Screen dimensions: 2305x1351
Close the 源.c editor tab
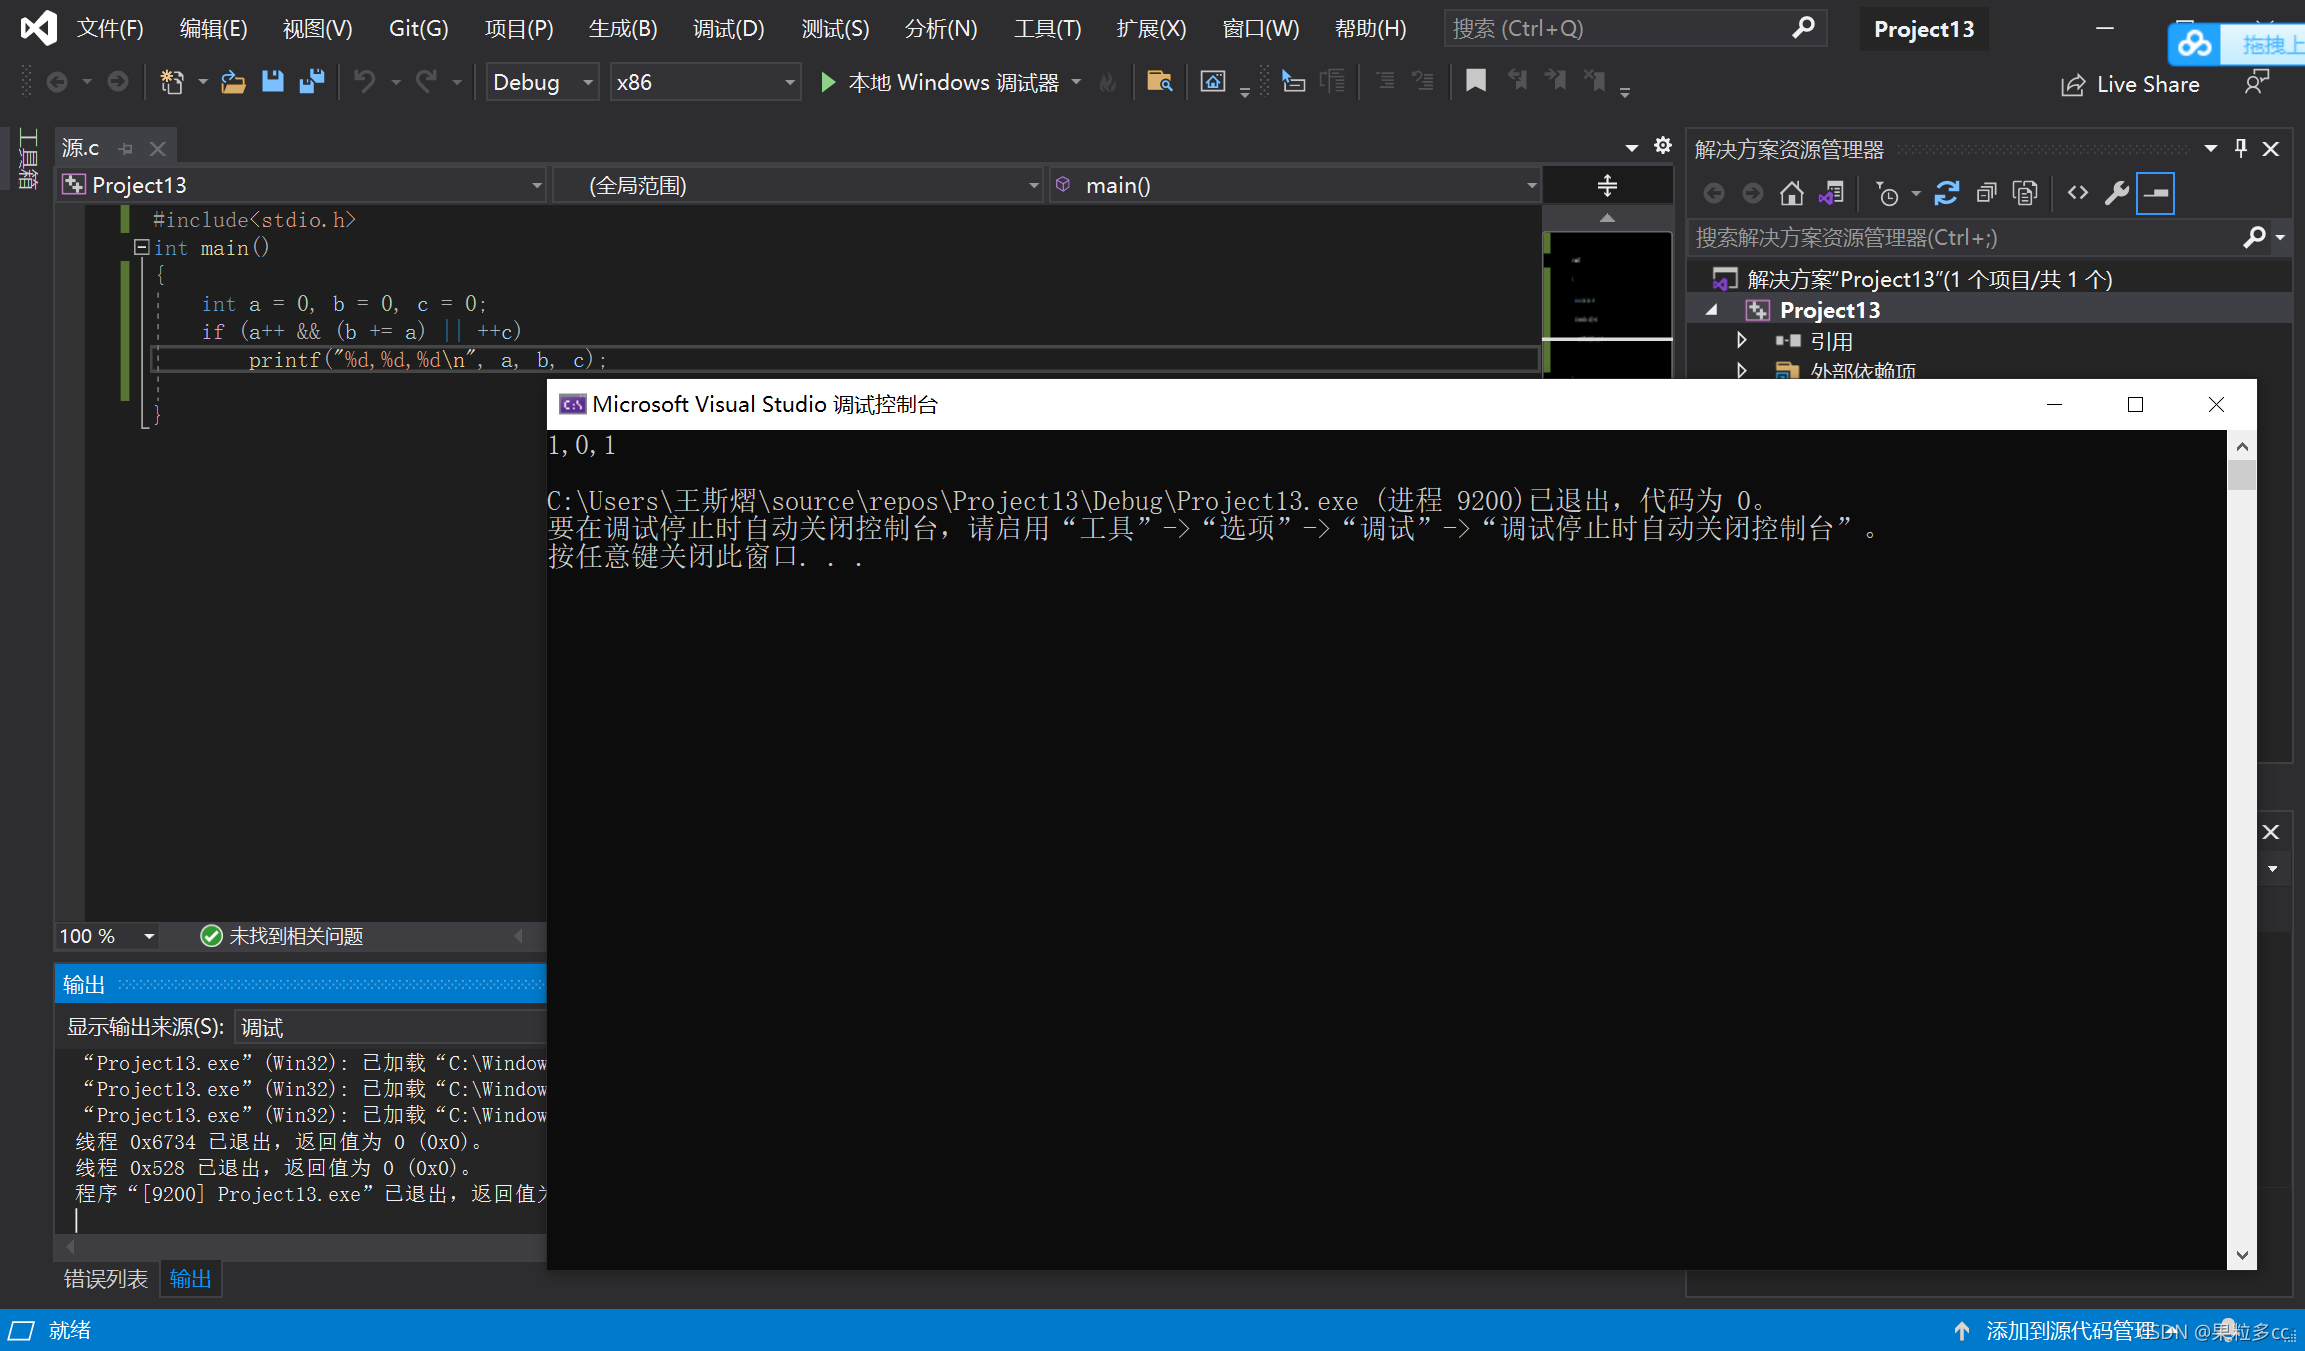tap(157, 148)
